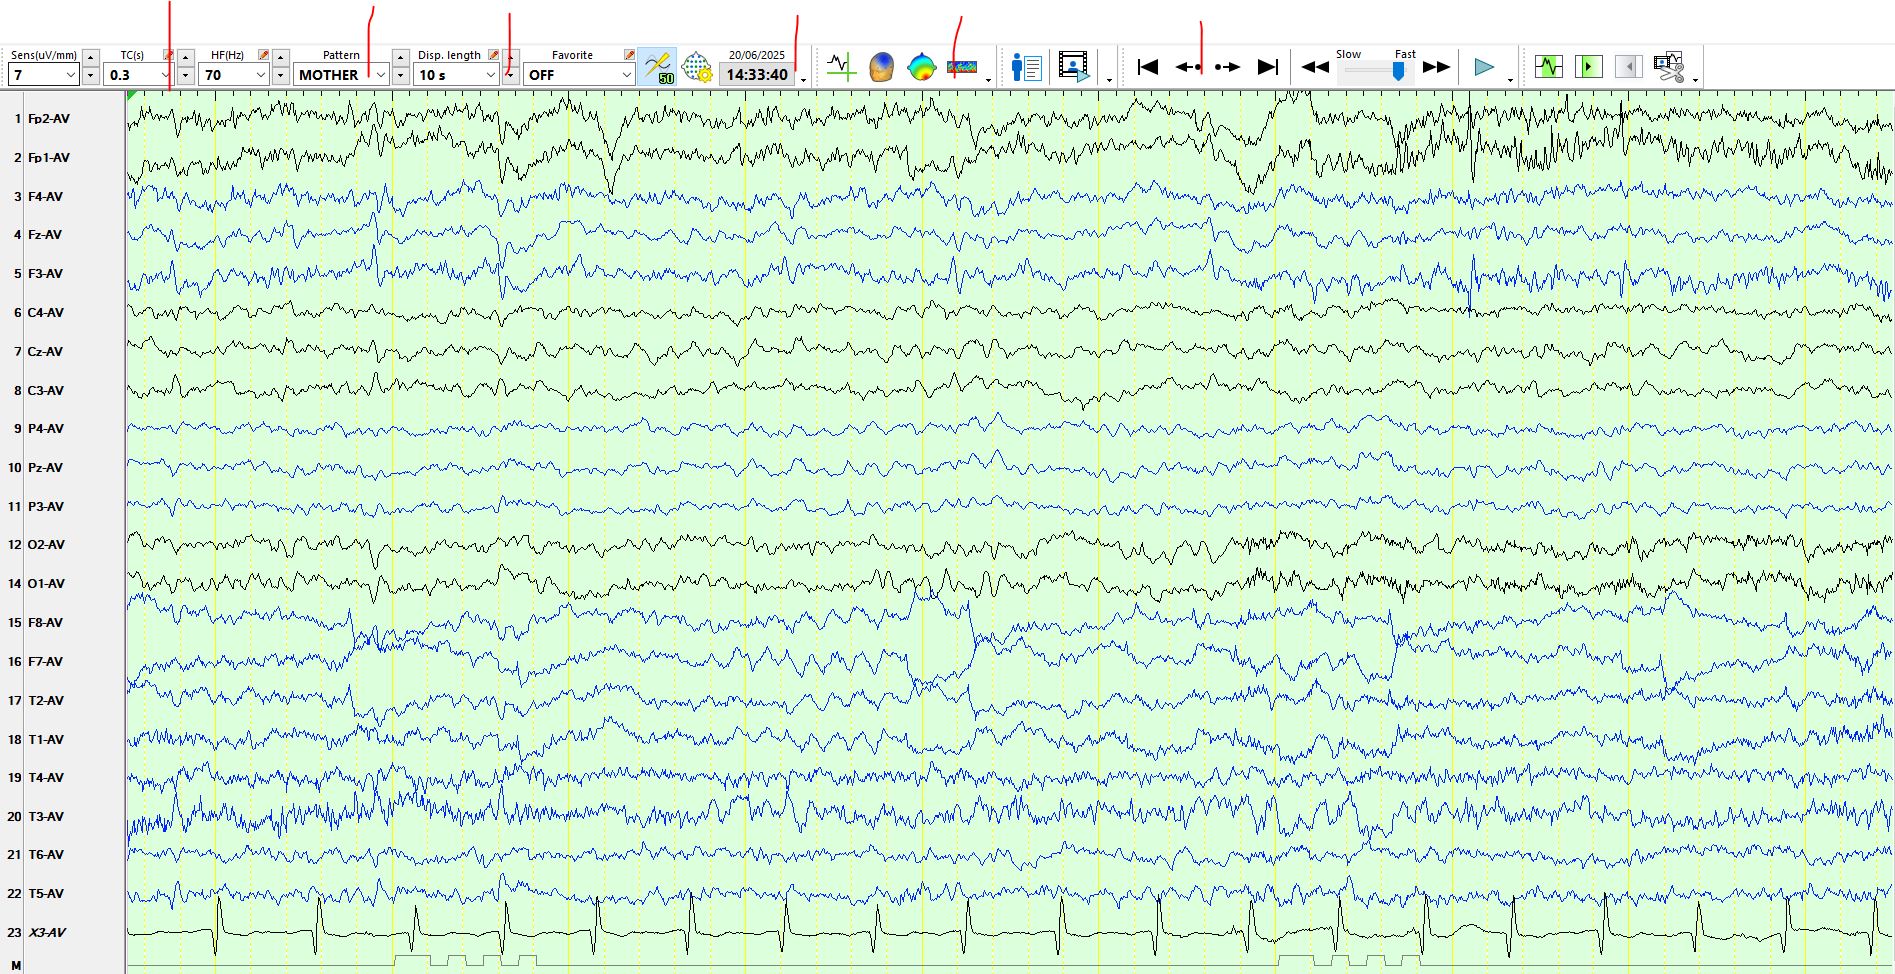Open the video playback window icon
This screenshot has height=974, width=1895.
pyautogui.click(x=1074, y=67)
